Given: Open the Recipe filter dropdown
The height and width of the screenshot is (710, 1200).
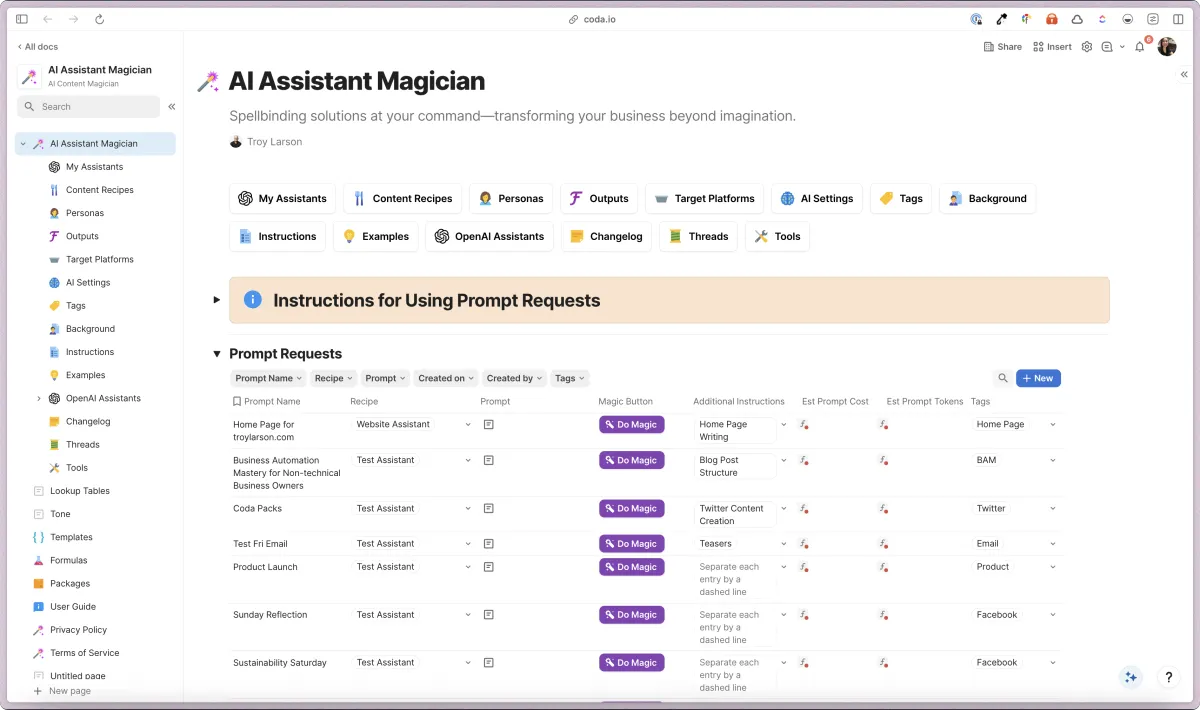Looking at the screenshot, I should tap(333, 378).
